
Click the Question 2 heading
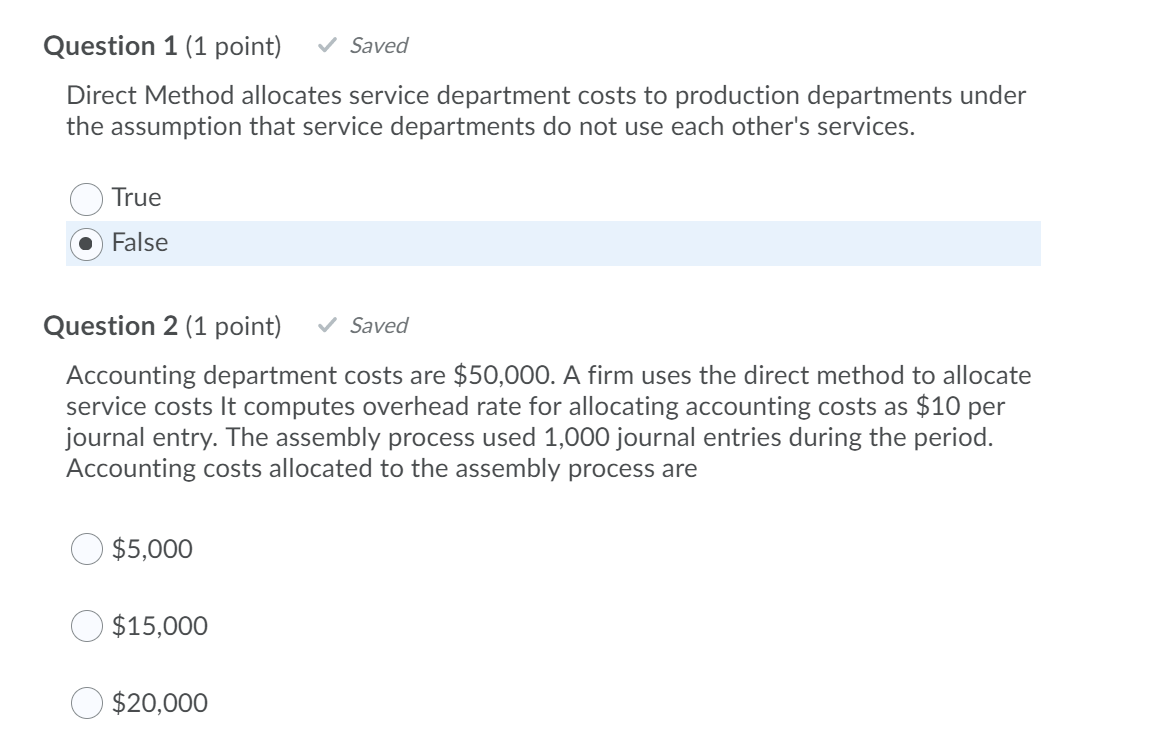tap(113, 325)
